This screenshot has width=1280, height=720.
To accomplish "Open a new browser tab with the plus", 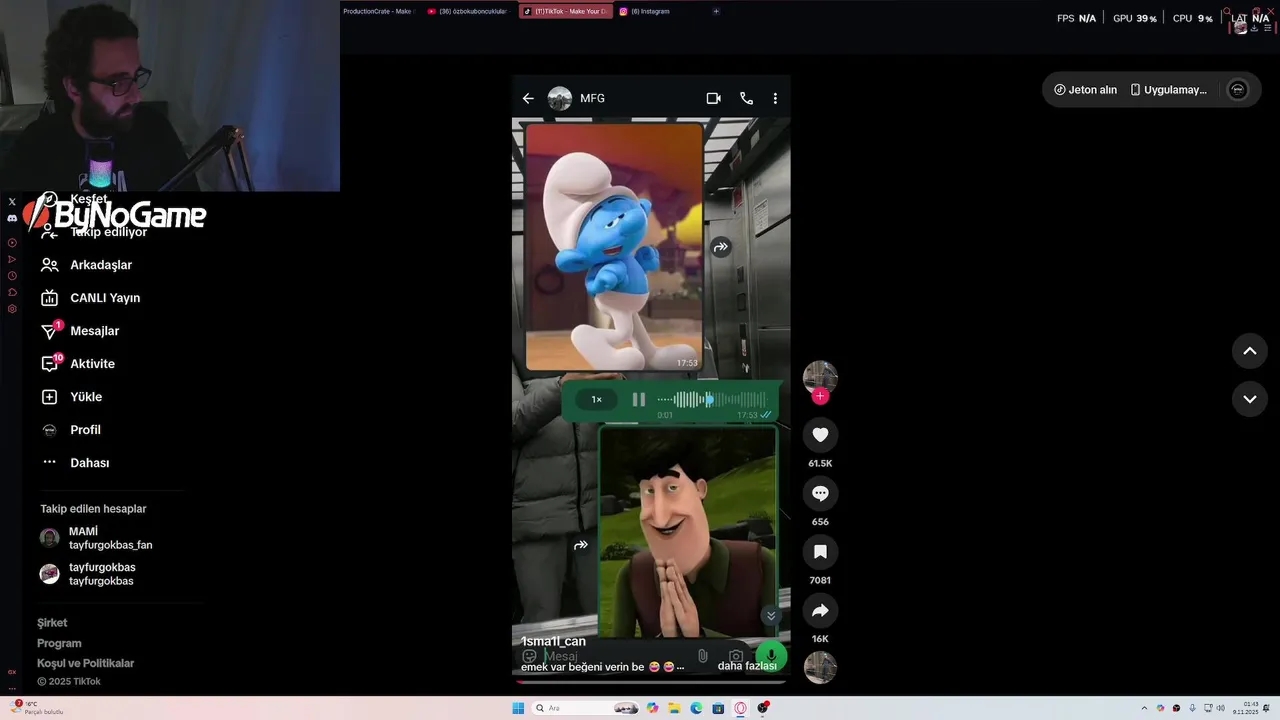I will [716, 11].
